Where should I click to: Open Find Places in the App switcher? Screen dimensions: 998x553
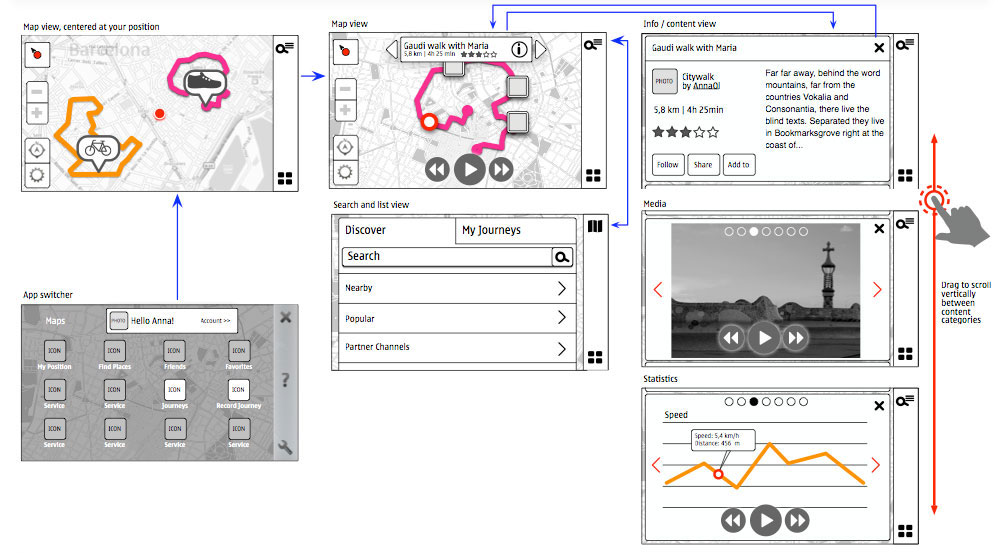pyautogui.click(x=114, y=351)
